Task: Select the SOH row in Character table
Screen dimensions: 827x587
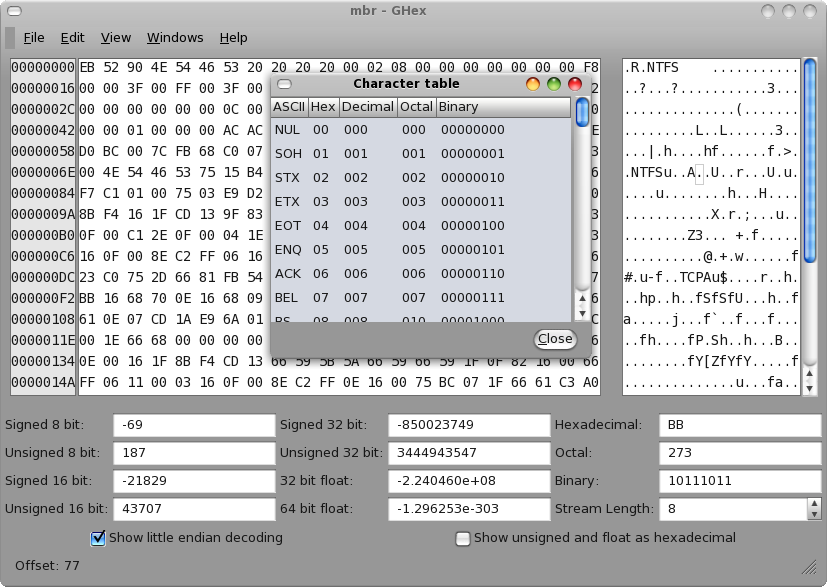Action: click(421, 153)
